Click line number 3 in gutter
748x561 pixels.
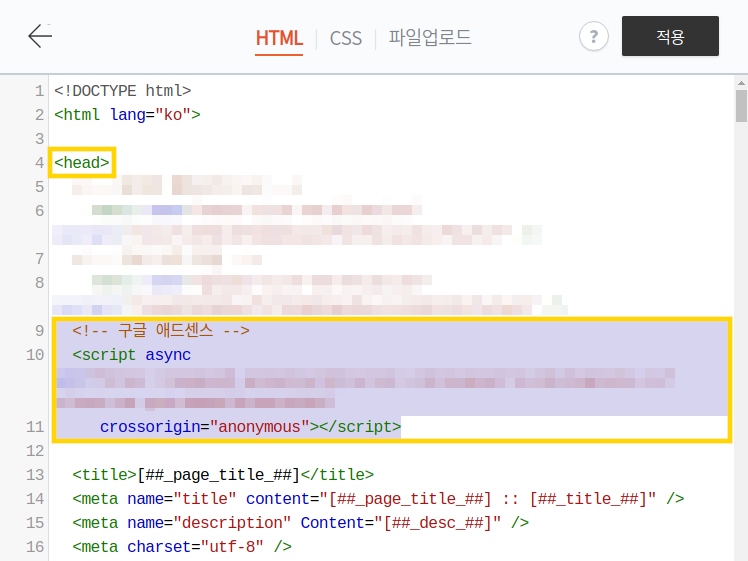tap(40, 139)
